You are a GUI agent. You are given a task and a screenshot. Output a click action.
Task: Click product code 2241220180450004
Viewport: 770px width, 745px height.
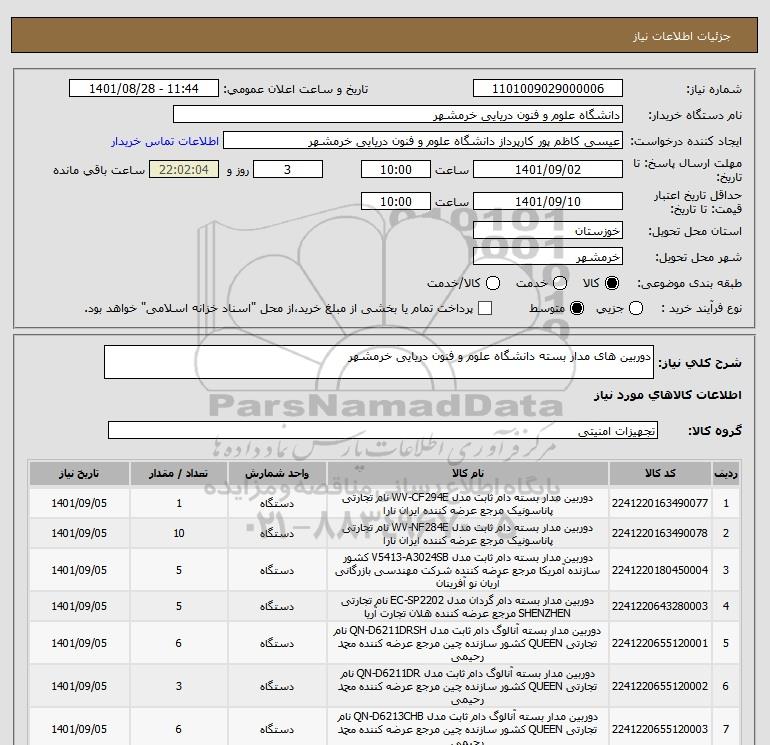(x=660, y=570)
